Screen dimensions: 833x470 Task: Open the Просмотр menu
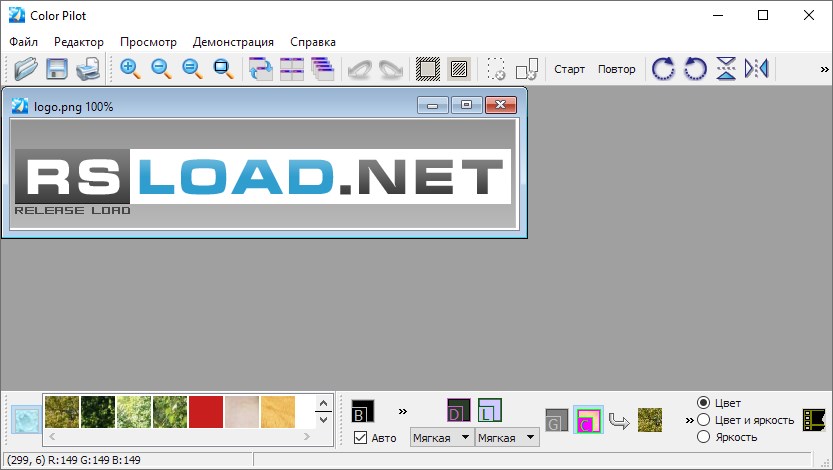pyautogui.click(x=148, y=42)
